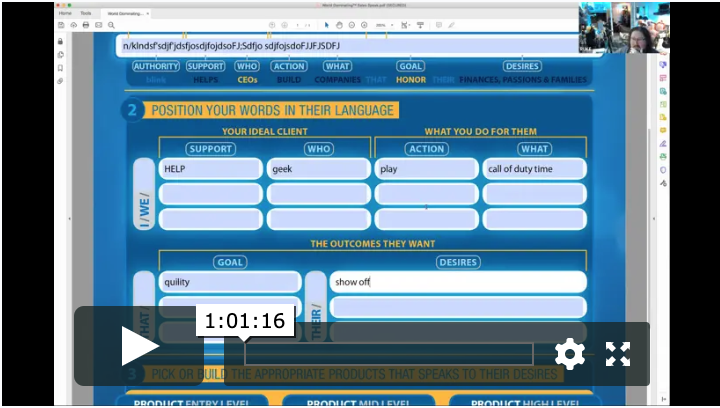720x408 pixels.
Task: Click the lock icon in left sidebar
Action: 61,41
